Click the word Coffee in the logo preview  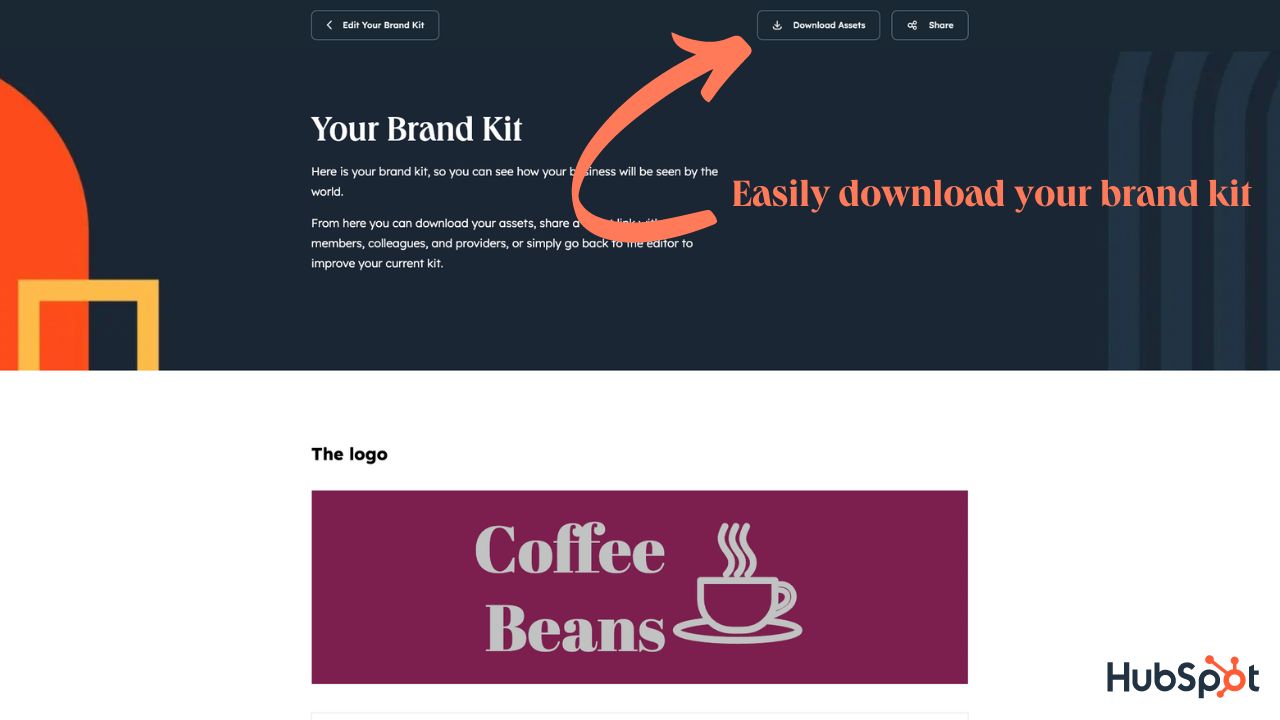click(x=570, y=549)
